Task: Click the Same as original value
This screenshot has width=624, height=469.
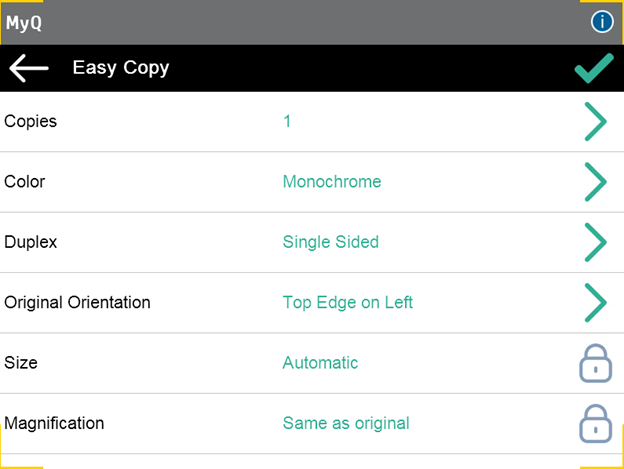Action: tap(345, 423)
